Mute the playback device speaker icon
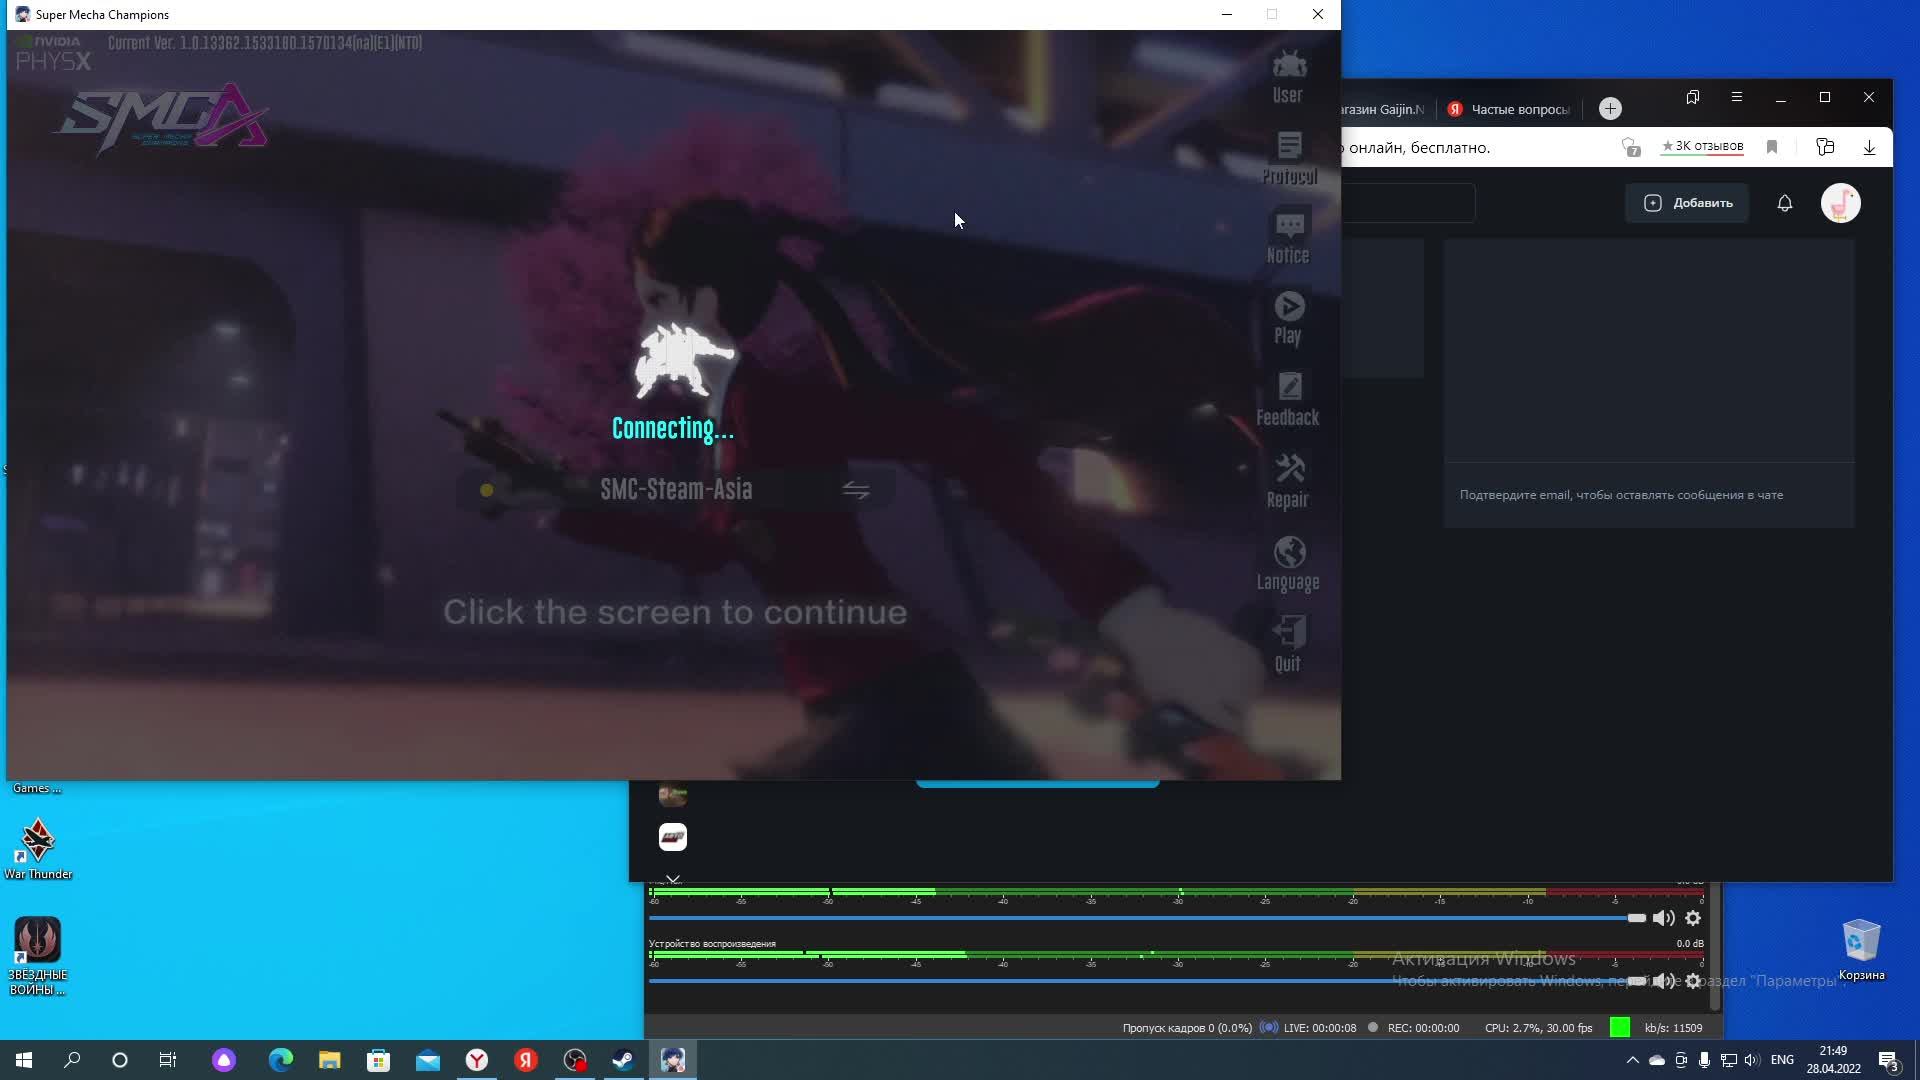Screen dimensions: 1920x1080 (x=1663, y=981)
